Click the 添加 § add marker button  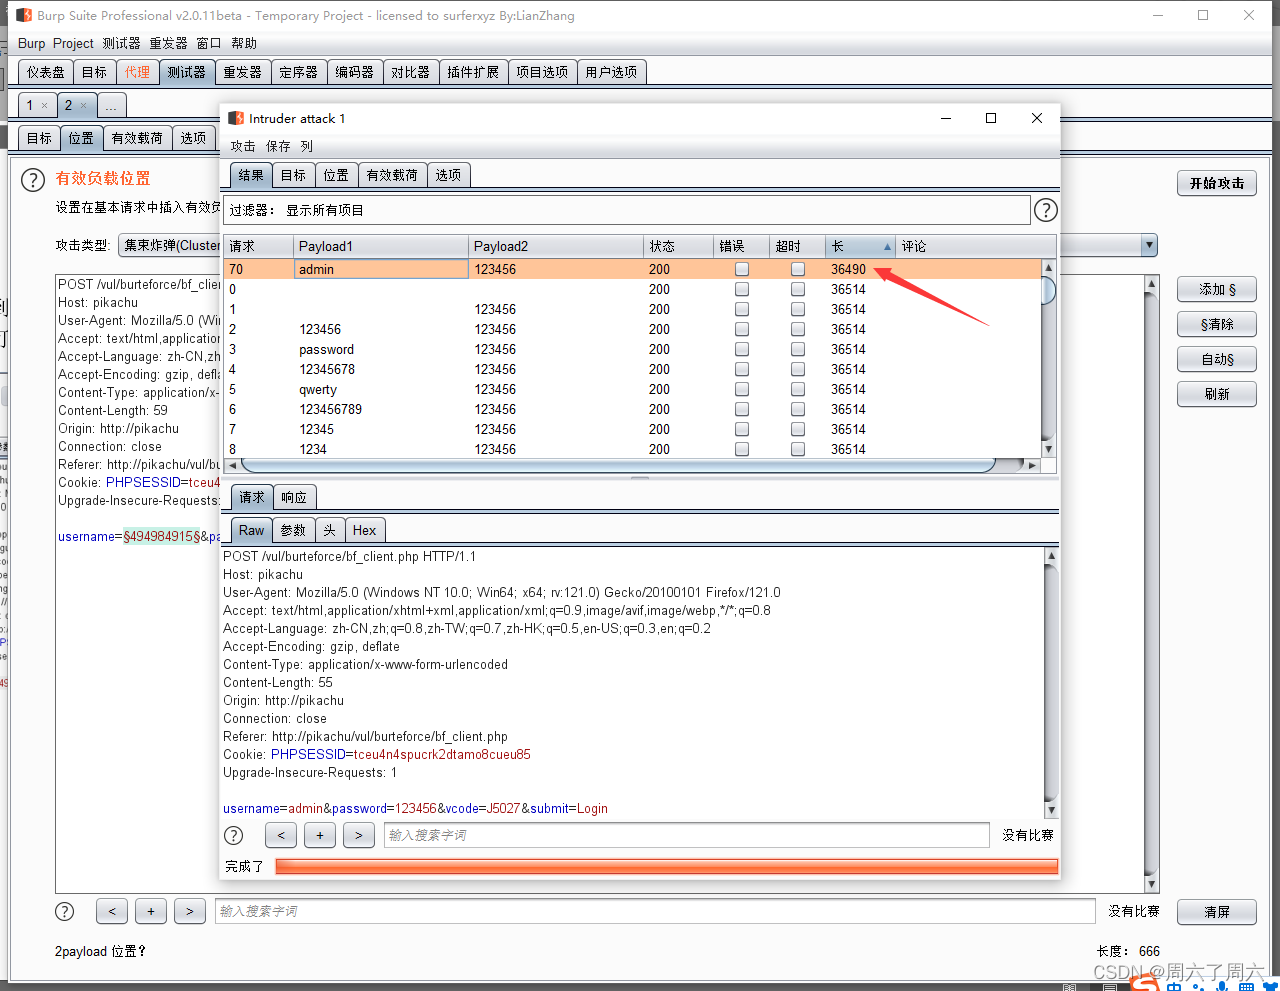(x=1217, y=289)
